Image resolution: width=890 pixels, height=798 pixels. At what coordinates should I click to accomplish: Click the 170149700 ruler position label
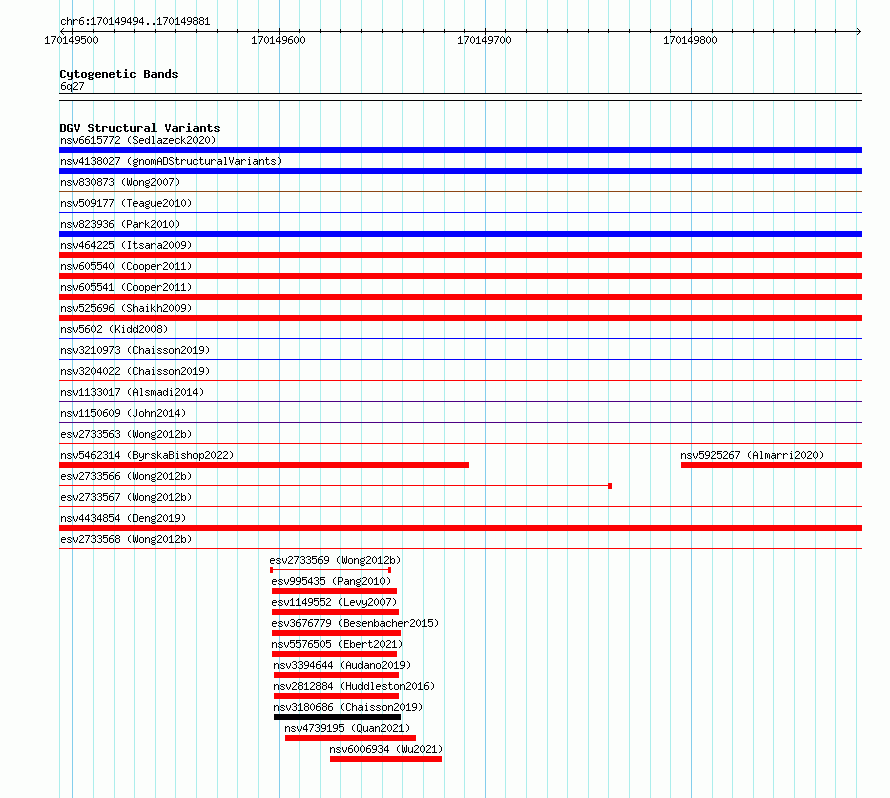click(484, 40)
